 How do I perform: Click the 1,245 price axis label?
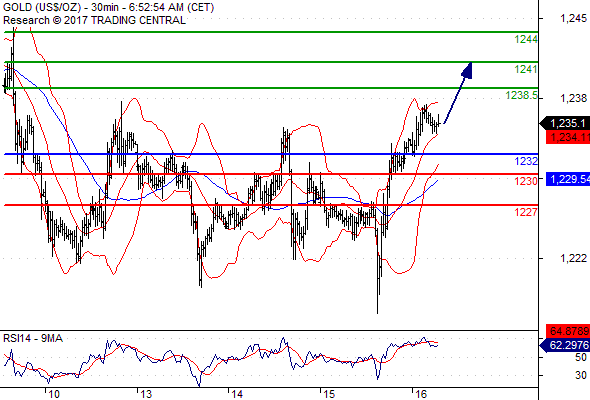(573, 18)
